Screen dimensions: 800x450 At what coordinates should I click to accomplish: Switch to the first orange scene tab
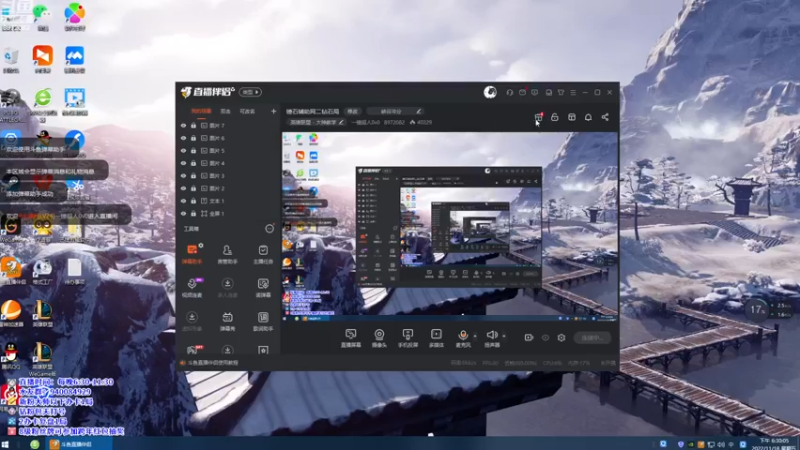click(x=201, y=111)
